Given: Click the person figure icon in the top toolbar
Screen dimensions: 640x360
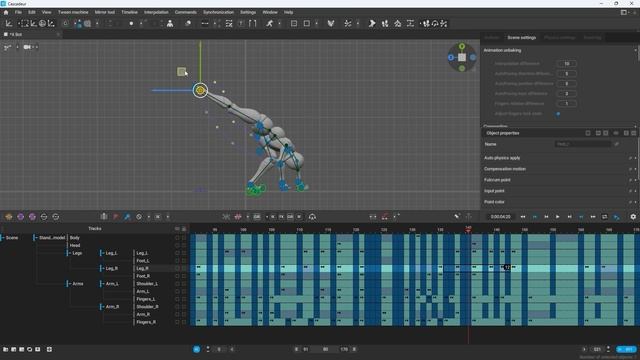Looking at the screenshot, I should [170, 24].
